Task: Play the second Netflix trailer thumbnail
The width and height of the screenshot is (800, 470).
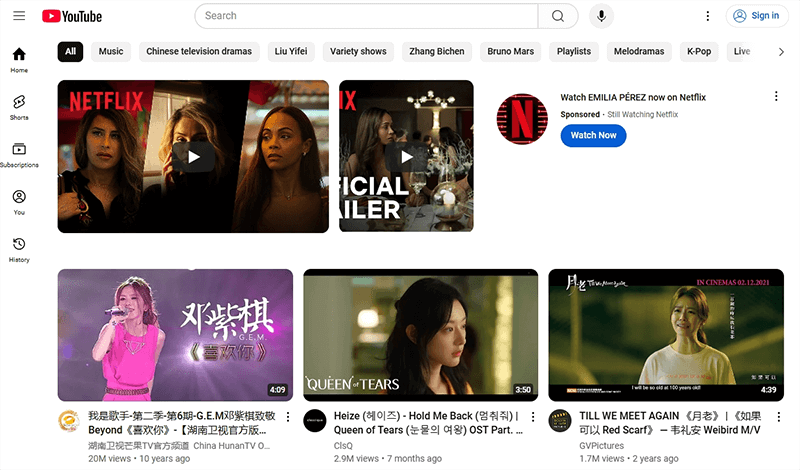Action: coord(406,156)
